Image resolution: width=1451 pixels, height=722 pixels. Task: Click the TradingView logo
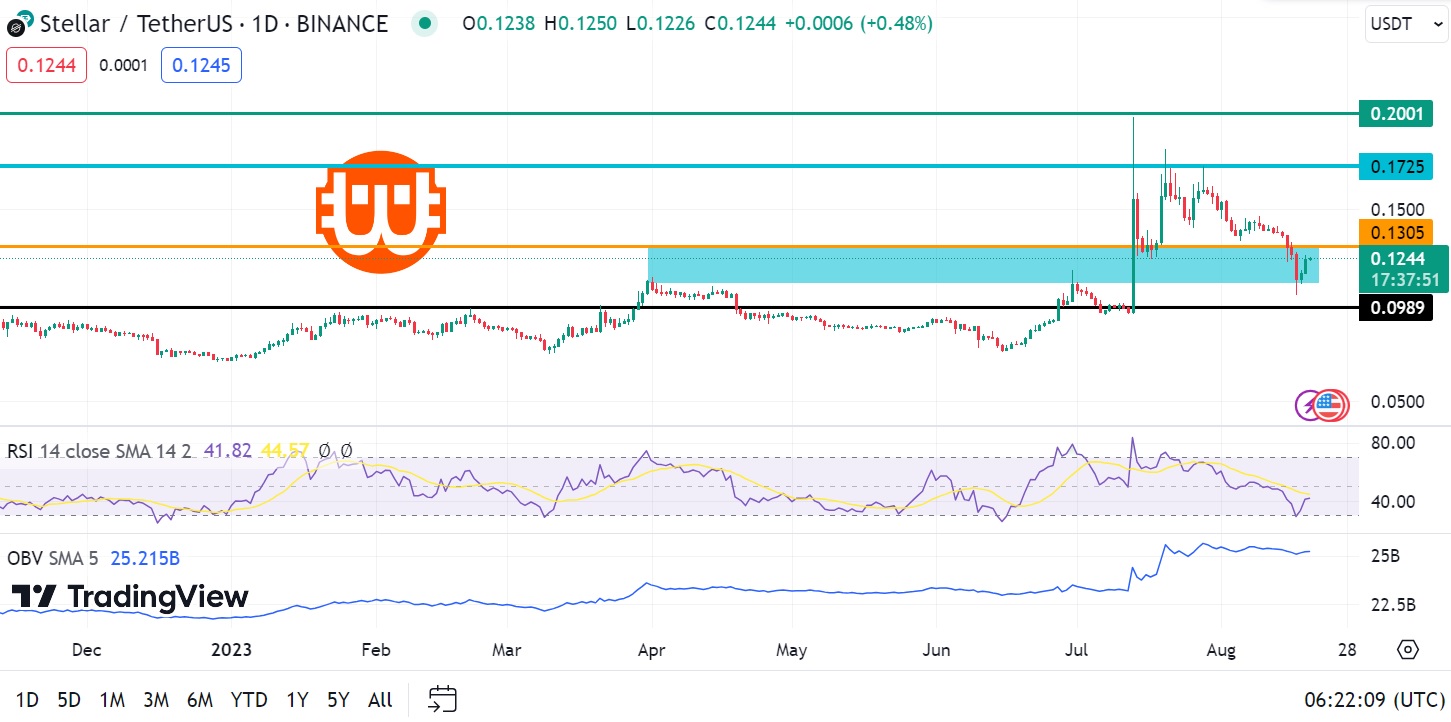(130, 597)
